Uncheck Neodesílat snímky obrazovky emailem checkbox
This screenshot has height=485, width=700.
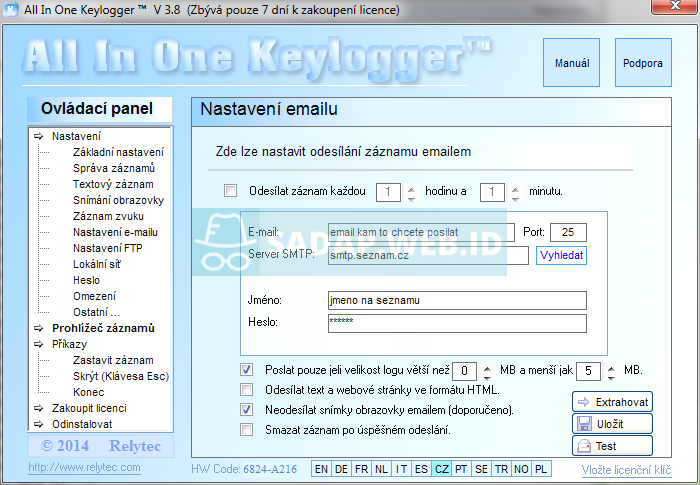(246, 410)
